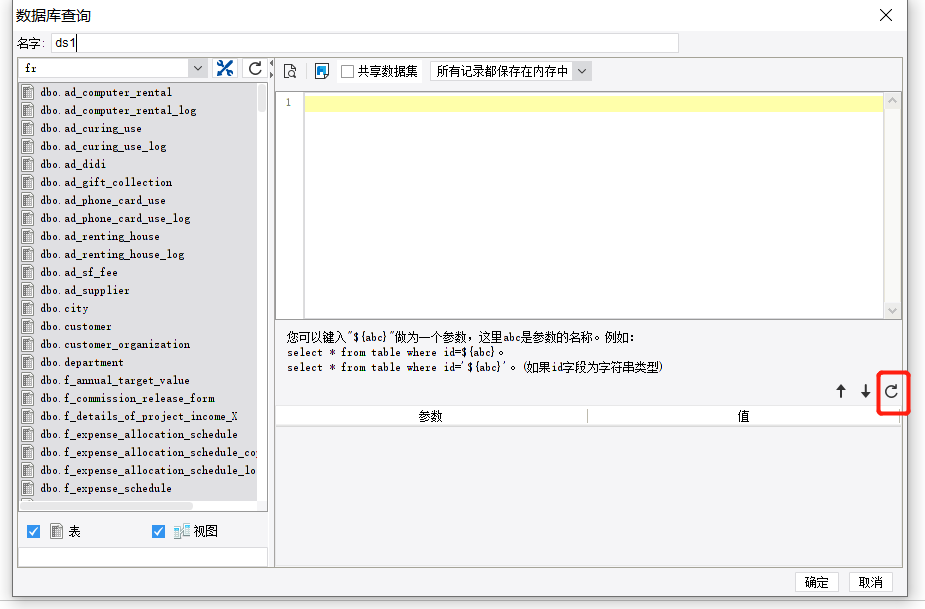Click the table icon beside dbo.customer_organization
The height and width of the screenshot is (609, 925).
tap(28, 344)
